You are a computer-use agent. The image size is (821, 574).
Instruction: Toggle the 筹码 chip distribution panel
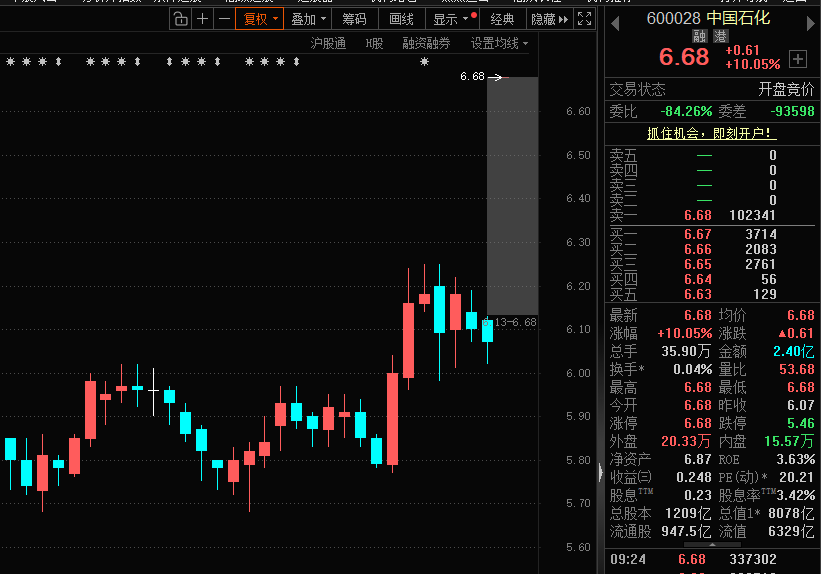coord(354,18)
